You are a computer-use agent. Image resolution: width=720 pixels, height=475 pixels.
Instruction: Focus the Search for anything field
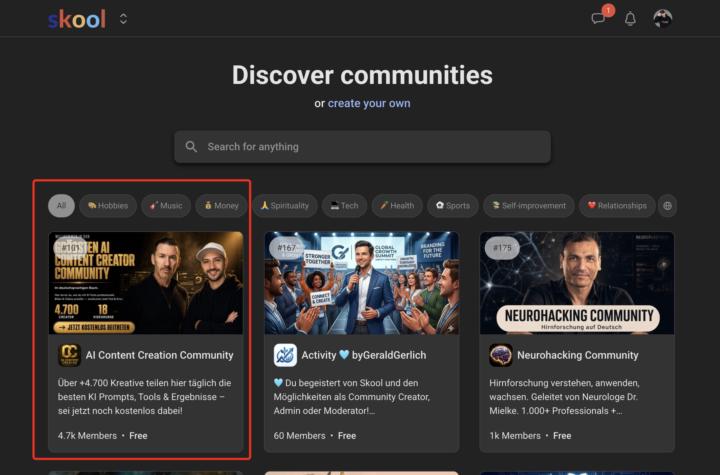(x=362, y=147)
